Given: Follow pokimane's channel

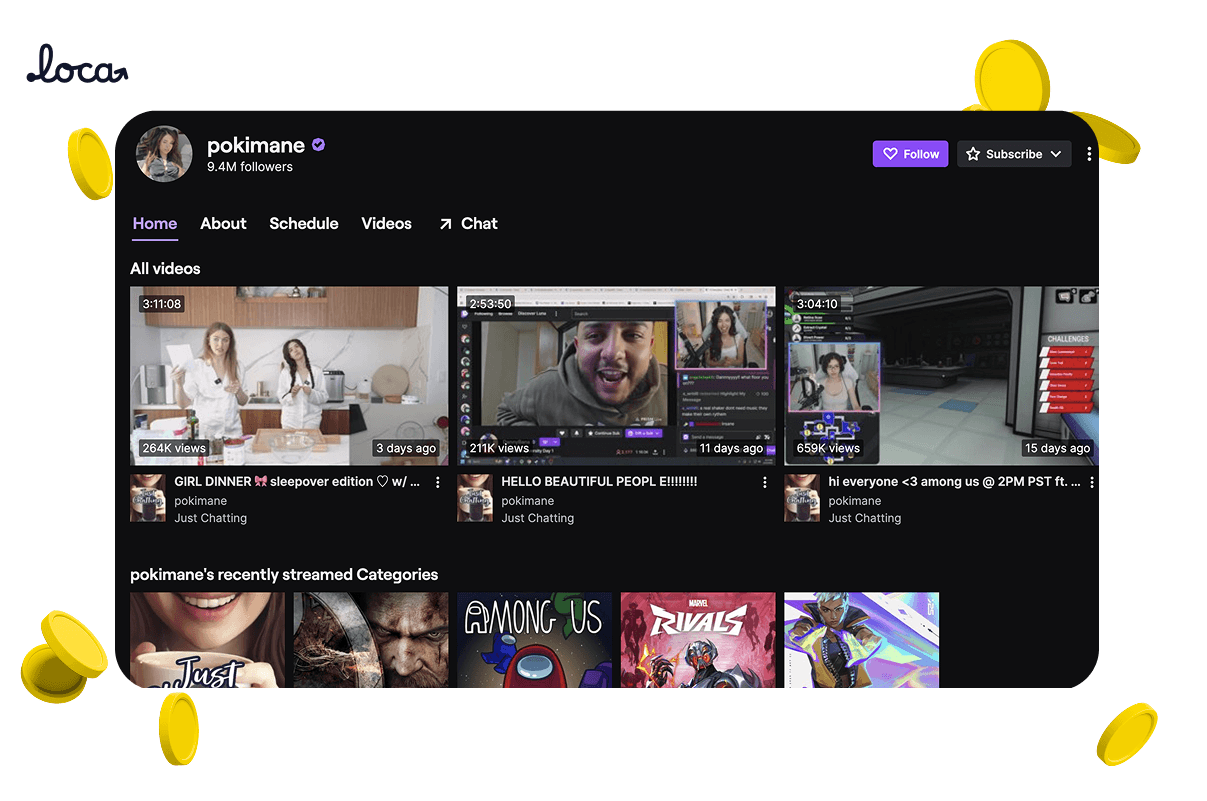Looking at the screenshot, I should (910, 154).
